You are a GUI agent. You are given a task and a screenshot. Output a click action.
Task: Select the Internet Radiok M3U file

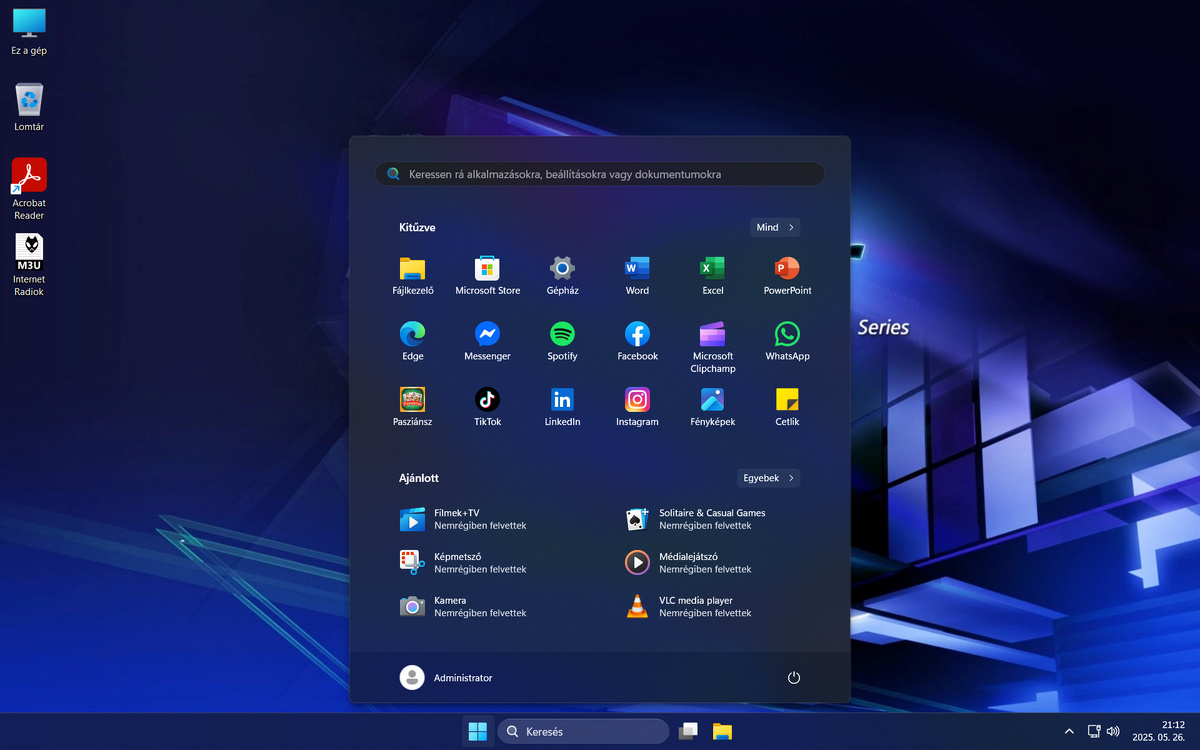[x=29, y=265]
